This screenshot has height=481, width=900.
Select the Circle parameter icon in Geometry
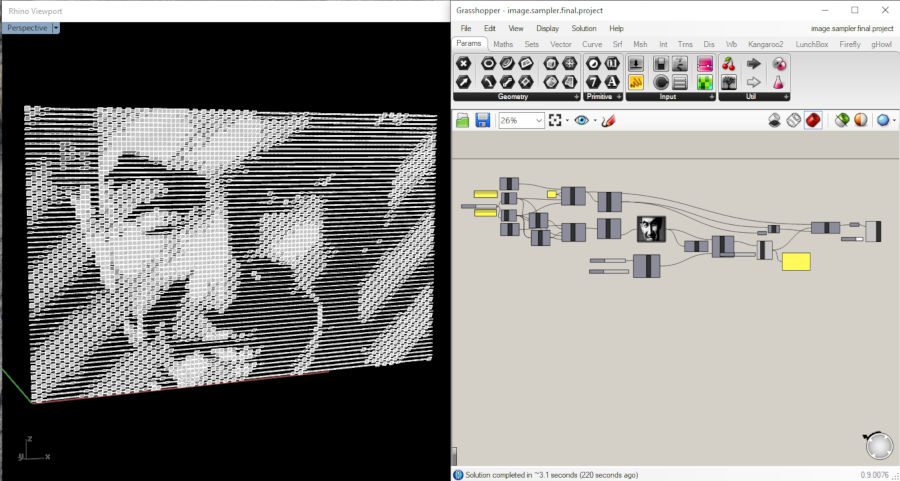(488, 64)
